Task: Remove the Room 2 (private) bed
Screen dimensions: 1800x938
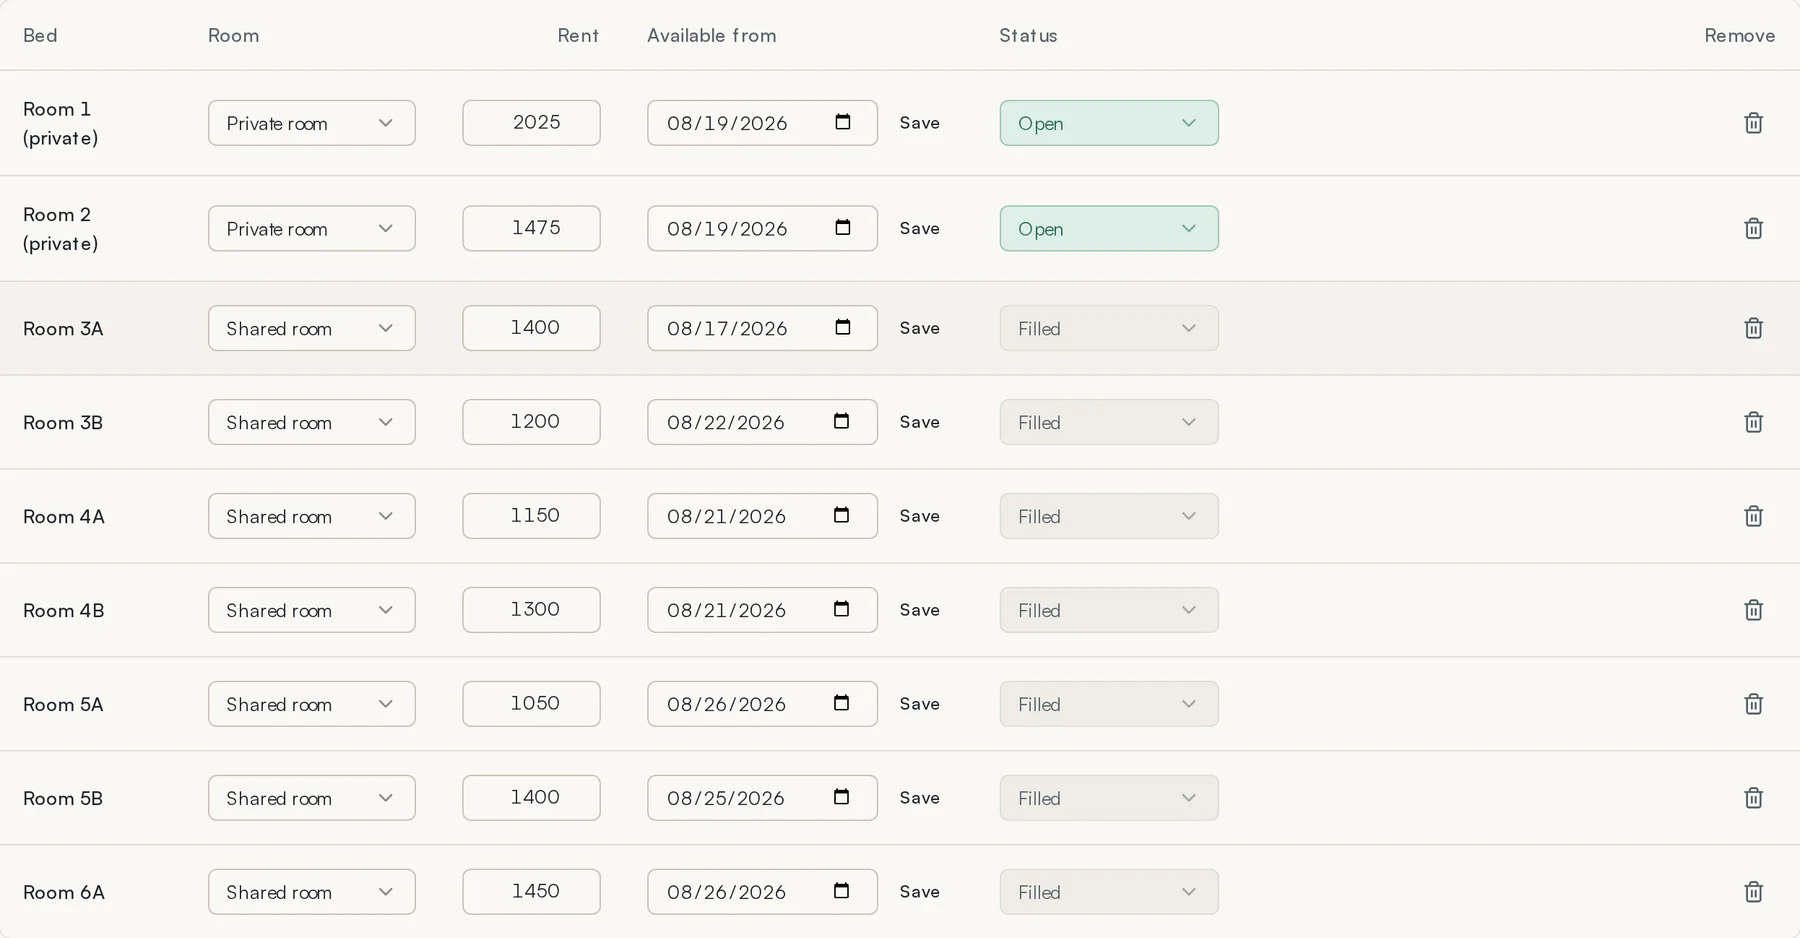Action: coord(1753,229)
